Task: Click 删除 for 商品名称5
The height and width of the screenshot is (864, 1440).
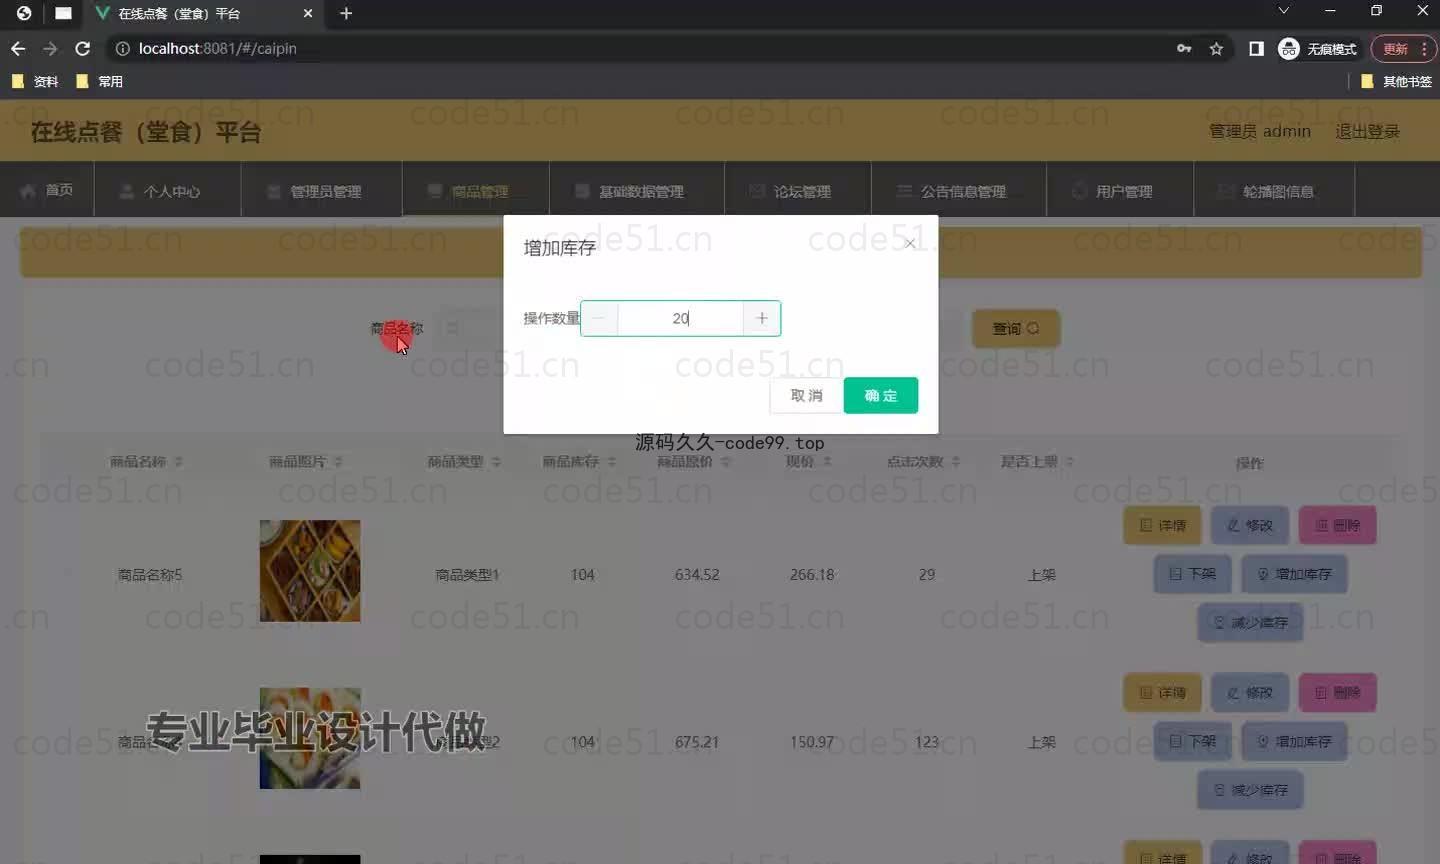Action: tap(1337, 525)
